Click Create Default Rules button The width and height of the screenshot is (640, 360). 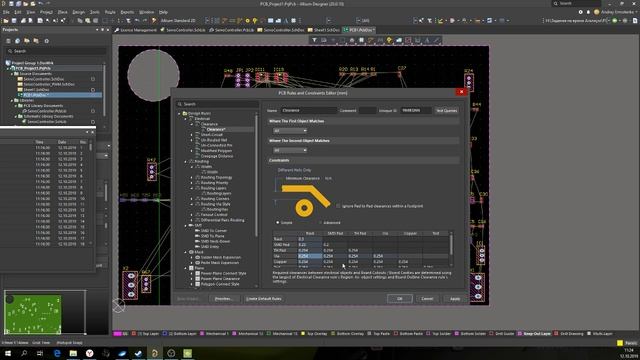point(264,299)
